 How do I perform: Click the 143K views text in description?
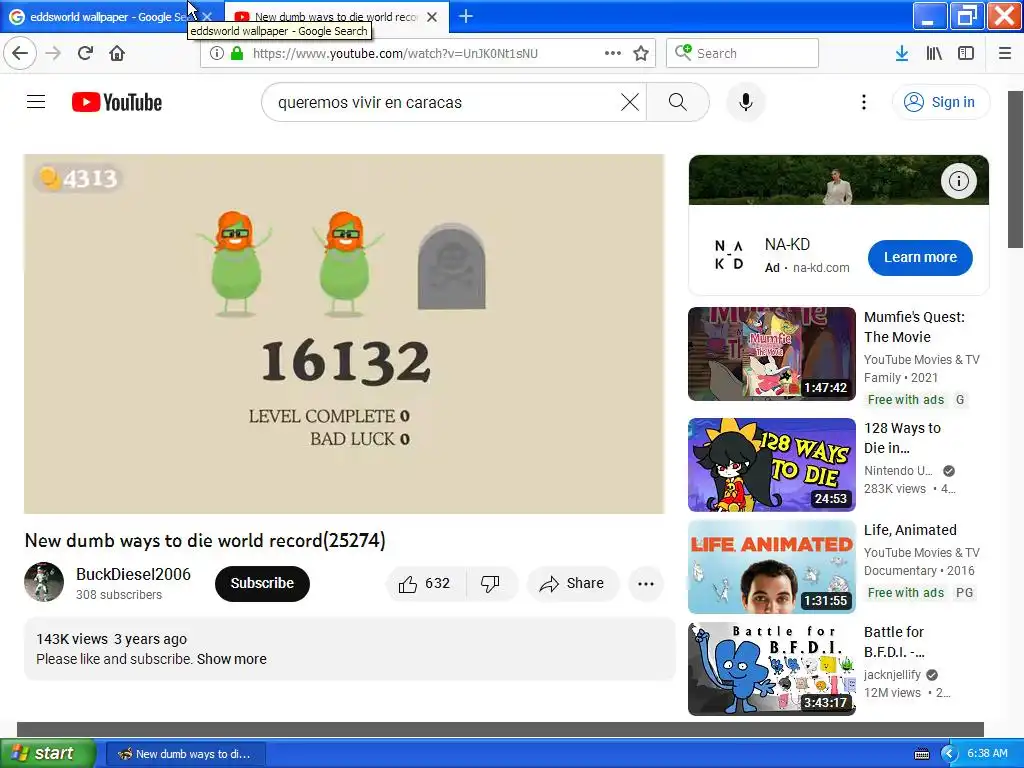[x=72, y=639]
